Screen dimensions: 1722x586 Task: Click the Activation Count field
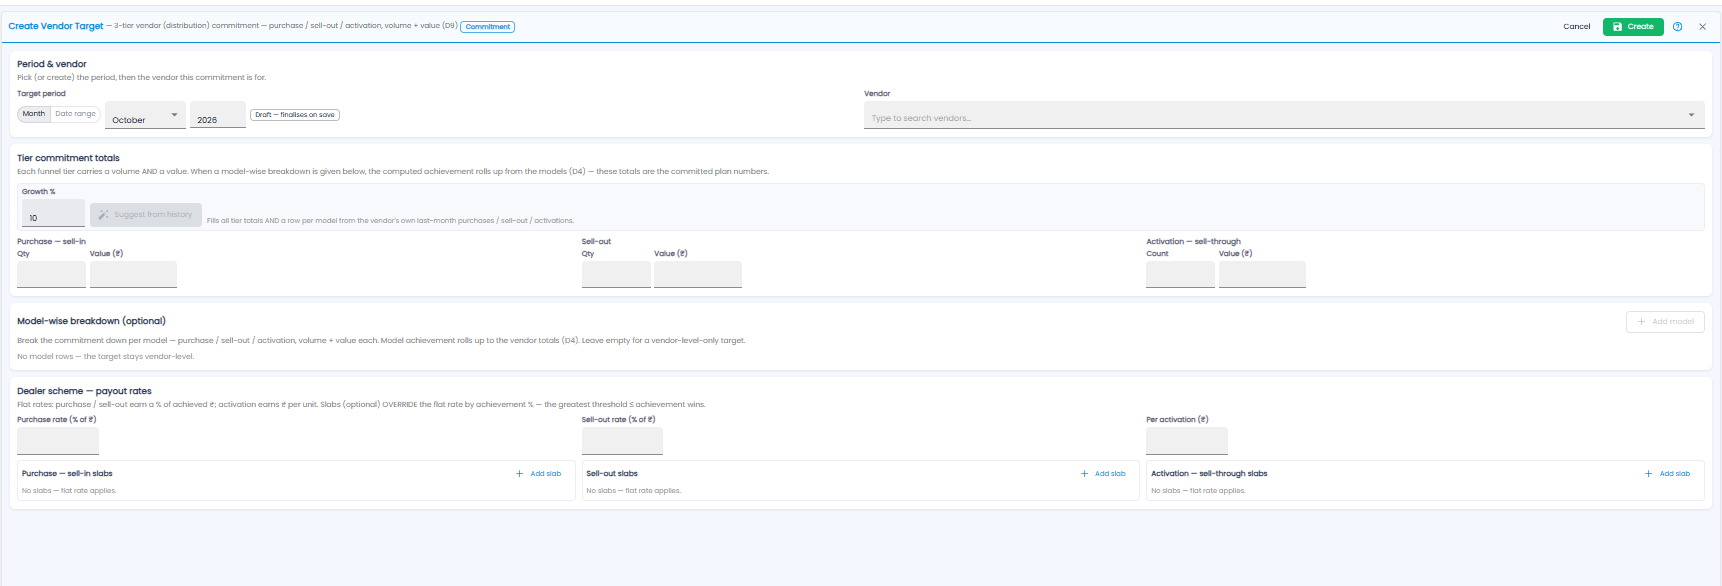click(1180, 275)
